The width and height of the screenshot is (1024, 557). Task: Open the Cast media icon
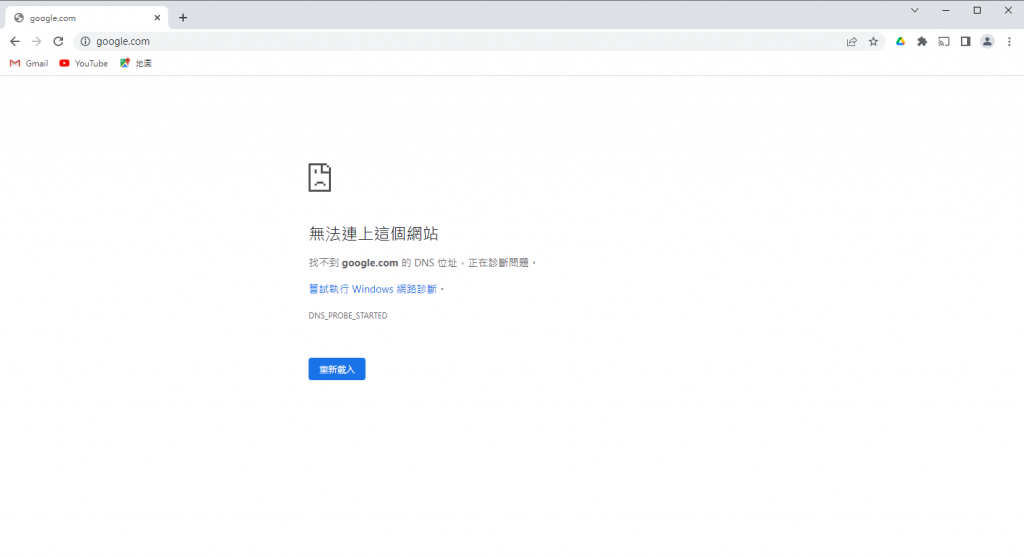point(944,41)
